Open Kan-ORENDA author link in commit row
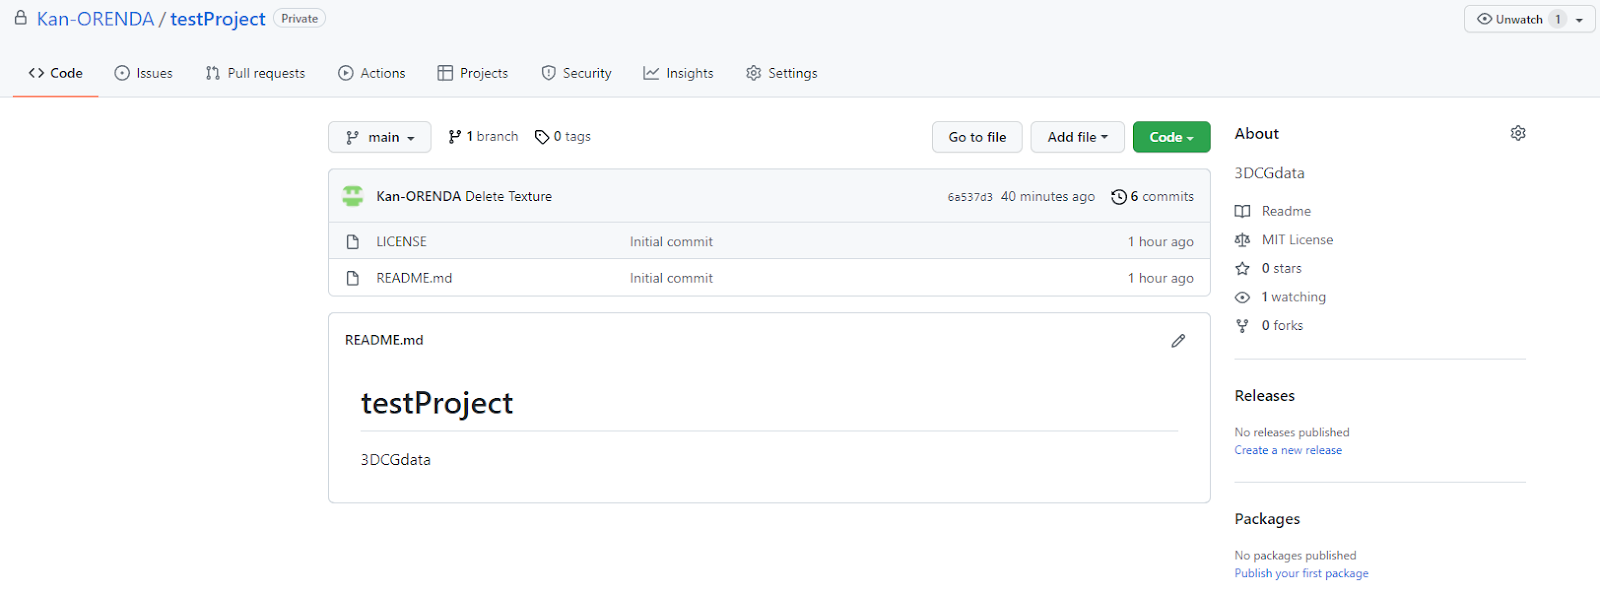Image resolution: width=1600 pixels, height=595 pixels. pos(418,197)
